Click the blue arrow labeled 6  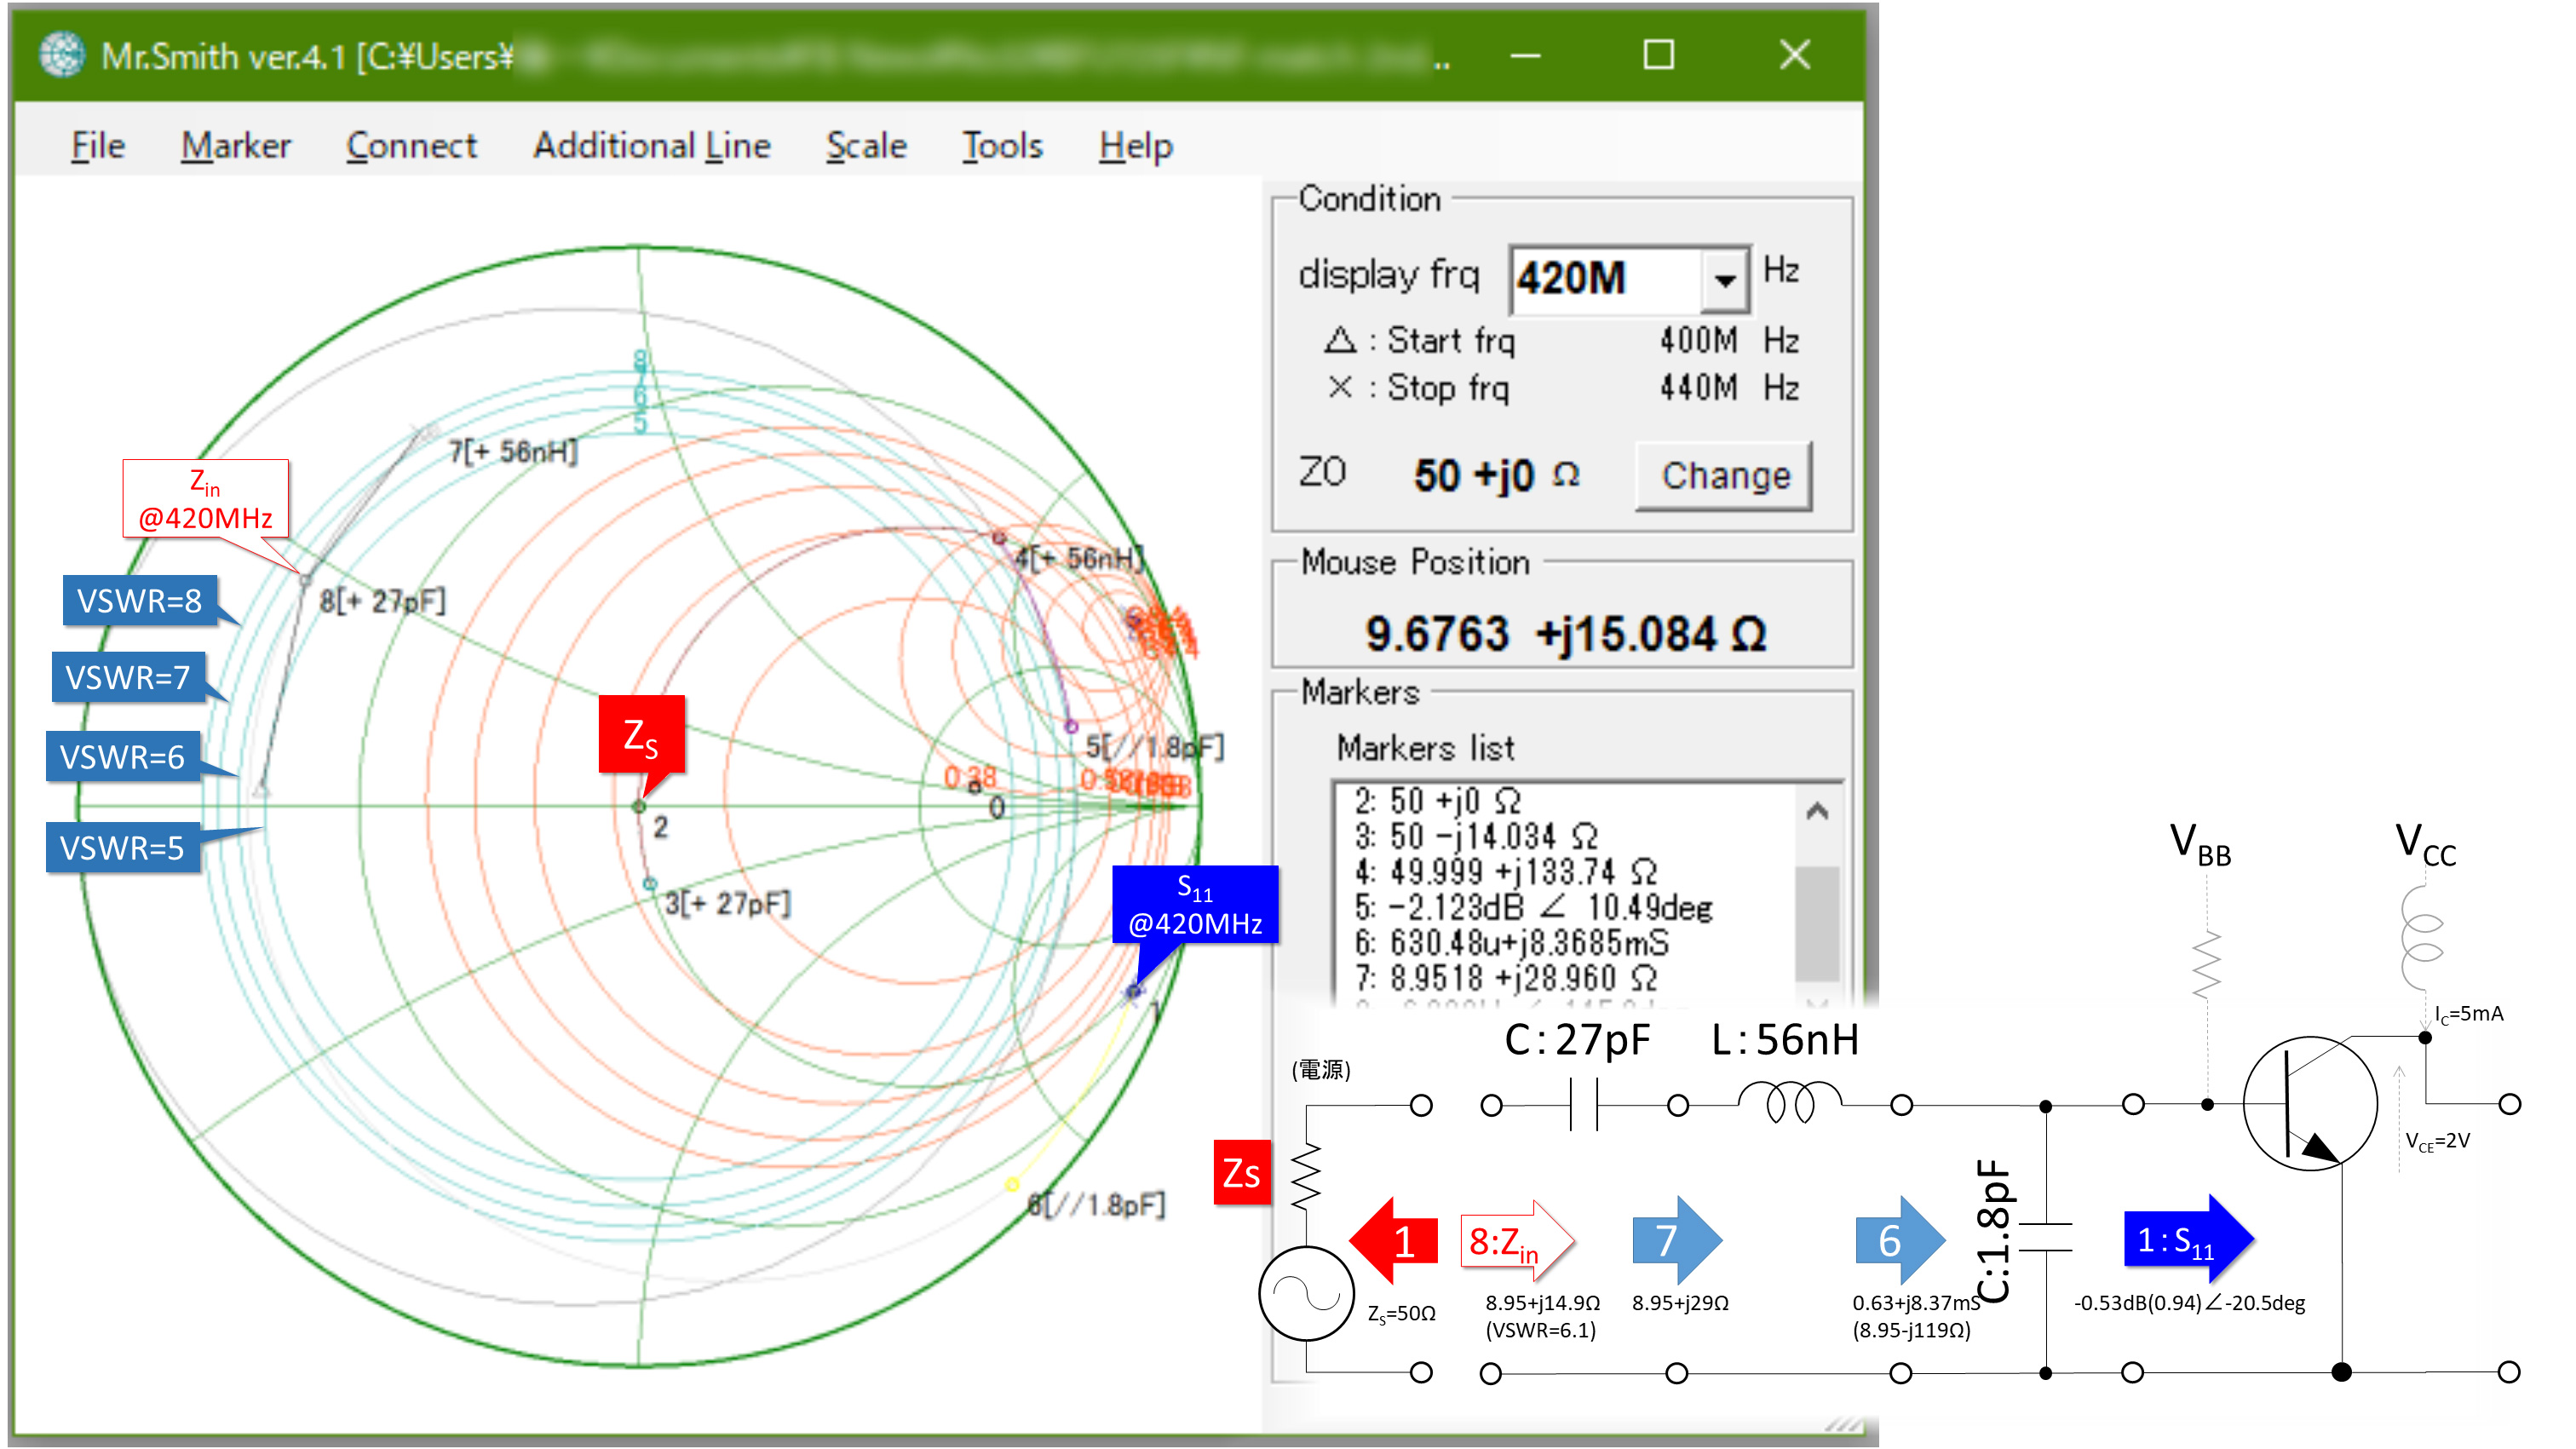pos(1898,1241)
